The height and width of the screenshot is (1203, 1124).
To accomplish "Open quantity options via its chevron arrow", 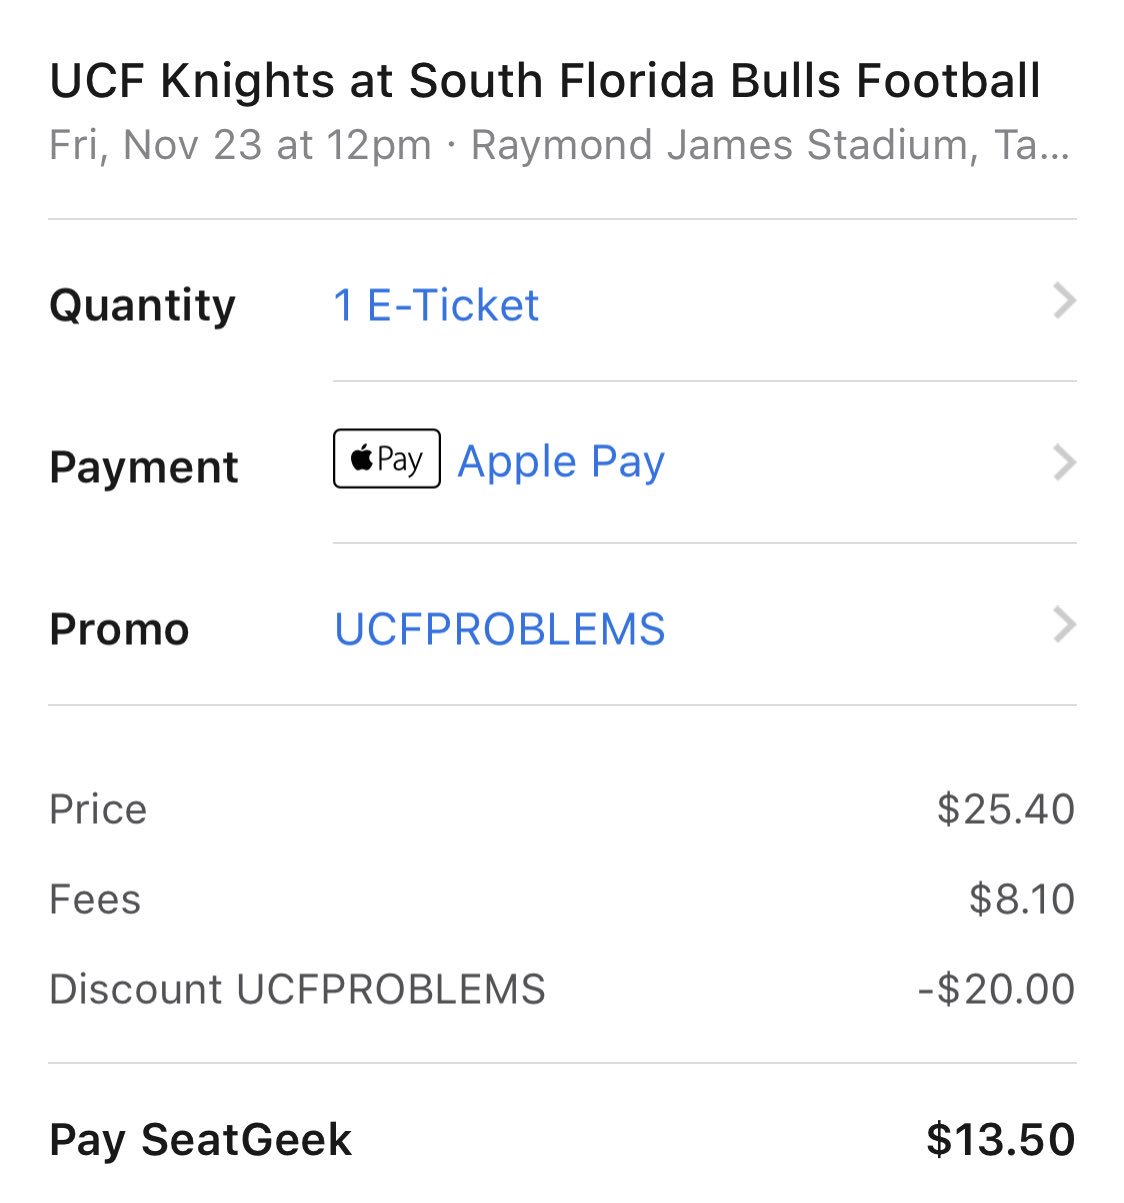I will click(1064, 301).
